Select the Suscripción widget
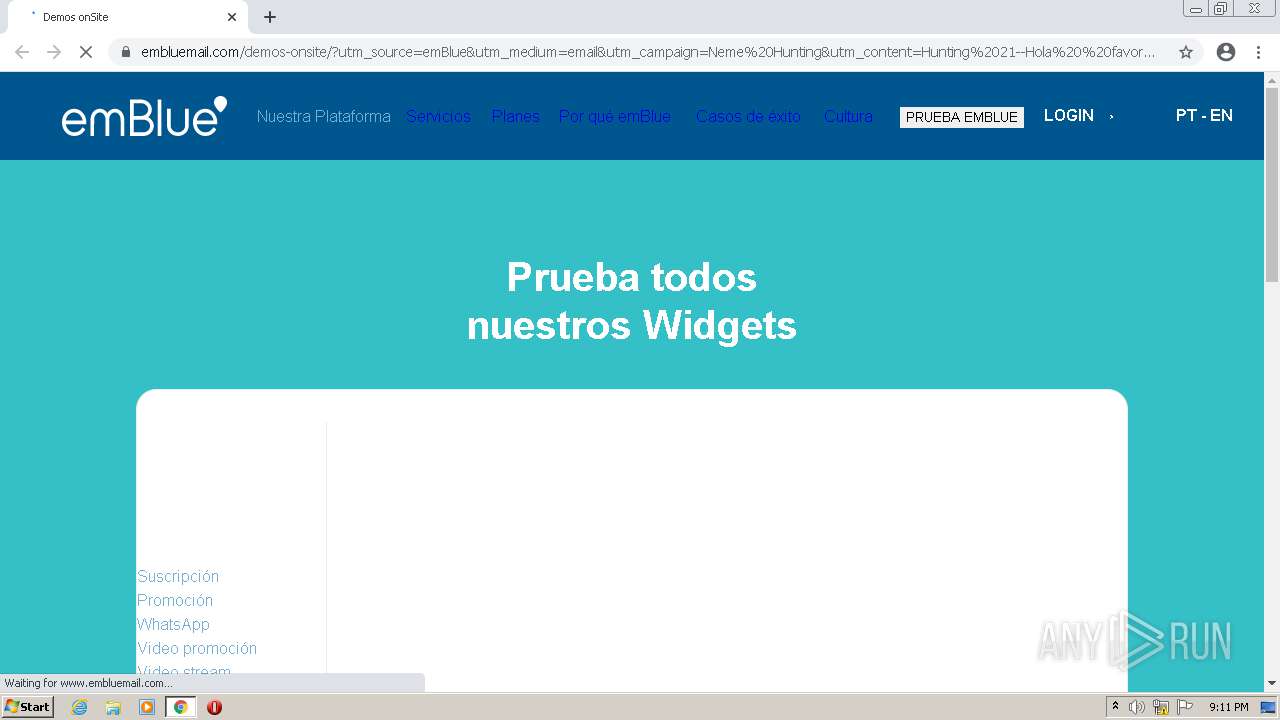Viewport: 1280px width, 720px height. pyautogui.click(x=178, y=577)
